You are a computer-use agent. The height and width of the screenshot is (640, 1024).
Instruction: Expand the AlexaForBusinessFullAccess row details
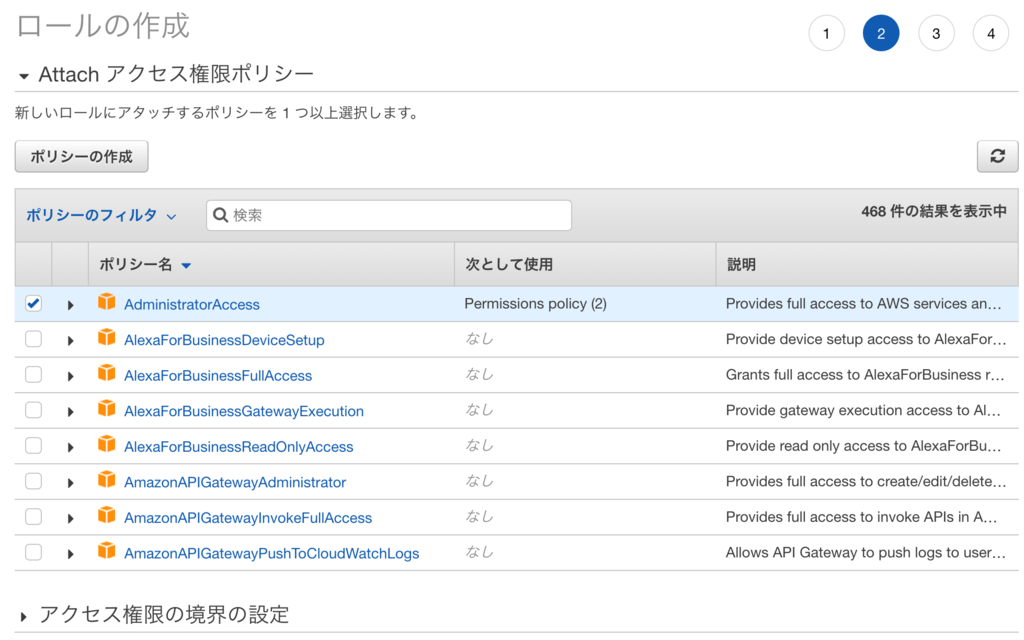[71, 376]
